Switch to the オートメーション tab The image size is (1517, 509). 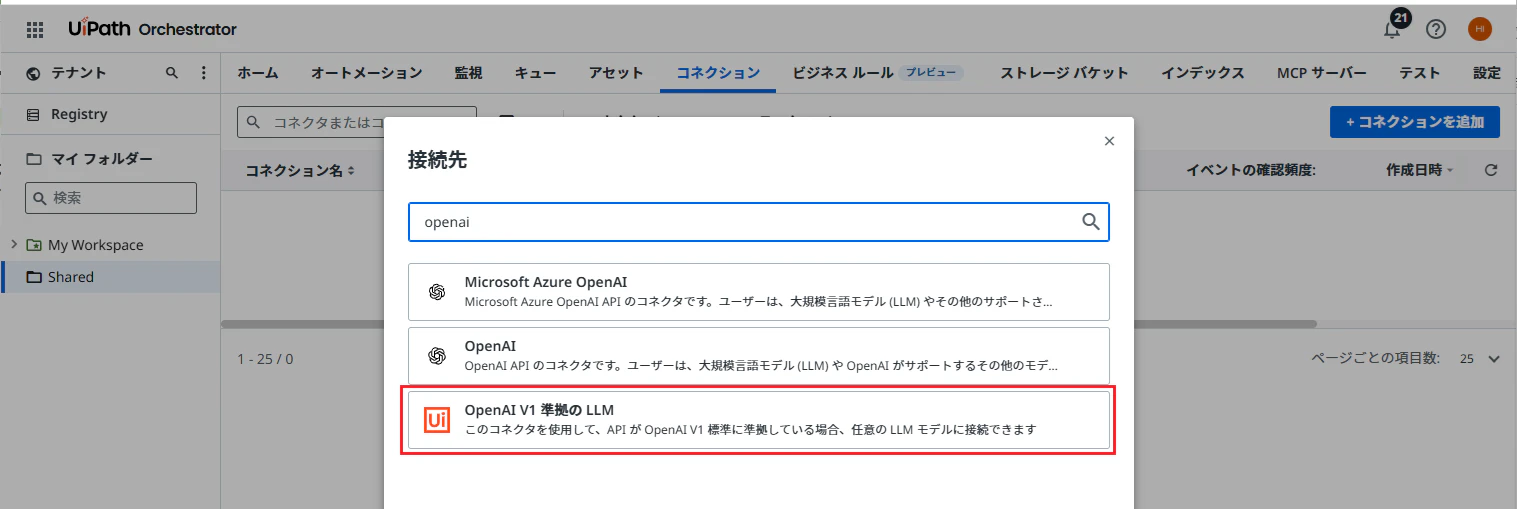(x=366, y=73)
